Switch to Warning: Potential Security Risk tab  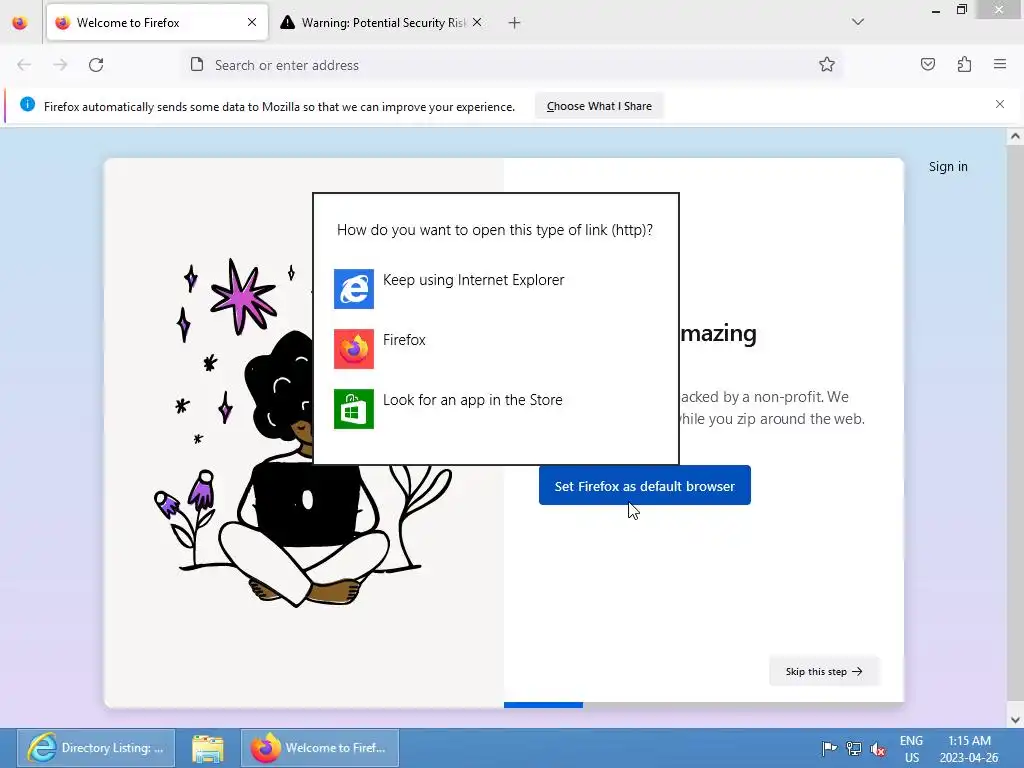(x=383, y=23)
